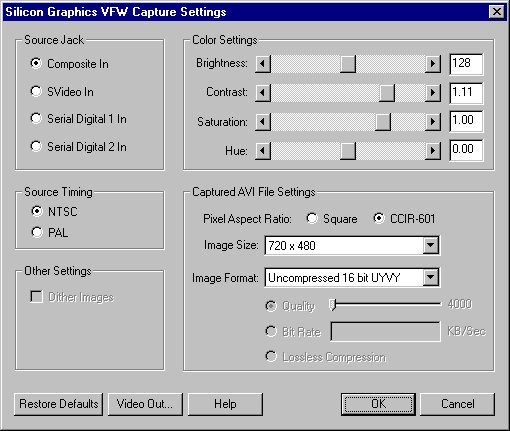This screenshot has width=510, height=431.
Task: Click Brightness slider left arrow
Action: 263,63
